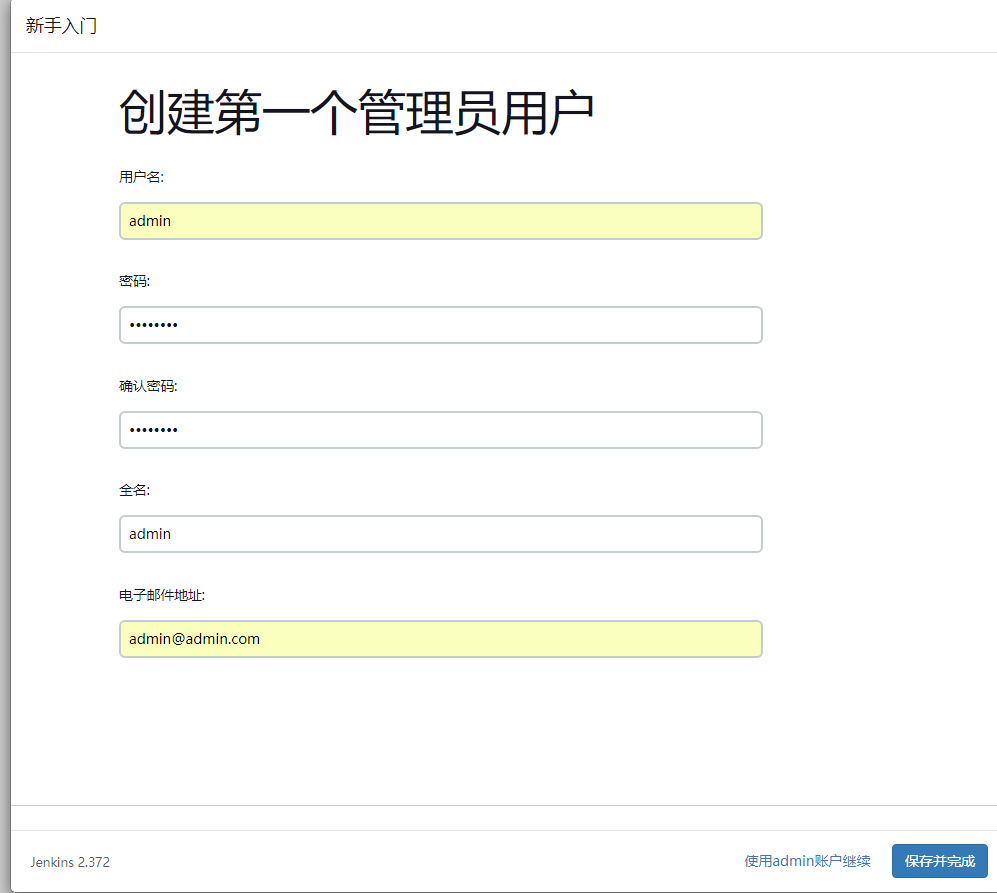This screenshot has height=893, width=997.
Task: Click the 确认密码: field label
Action: tap(148, 386)
